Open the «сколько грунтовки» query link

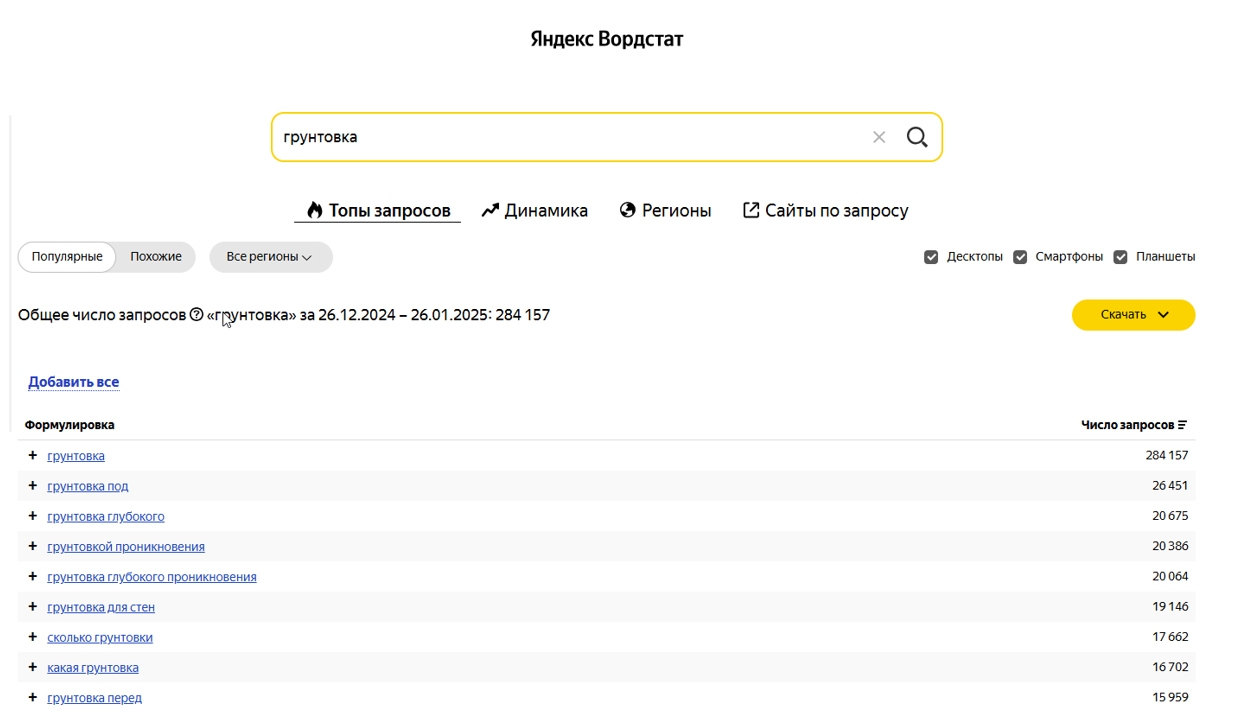[x=100, y=638]
